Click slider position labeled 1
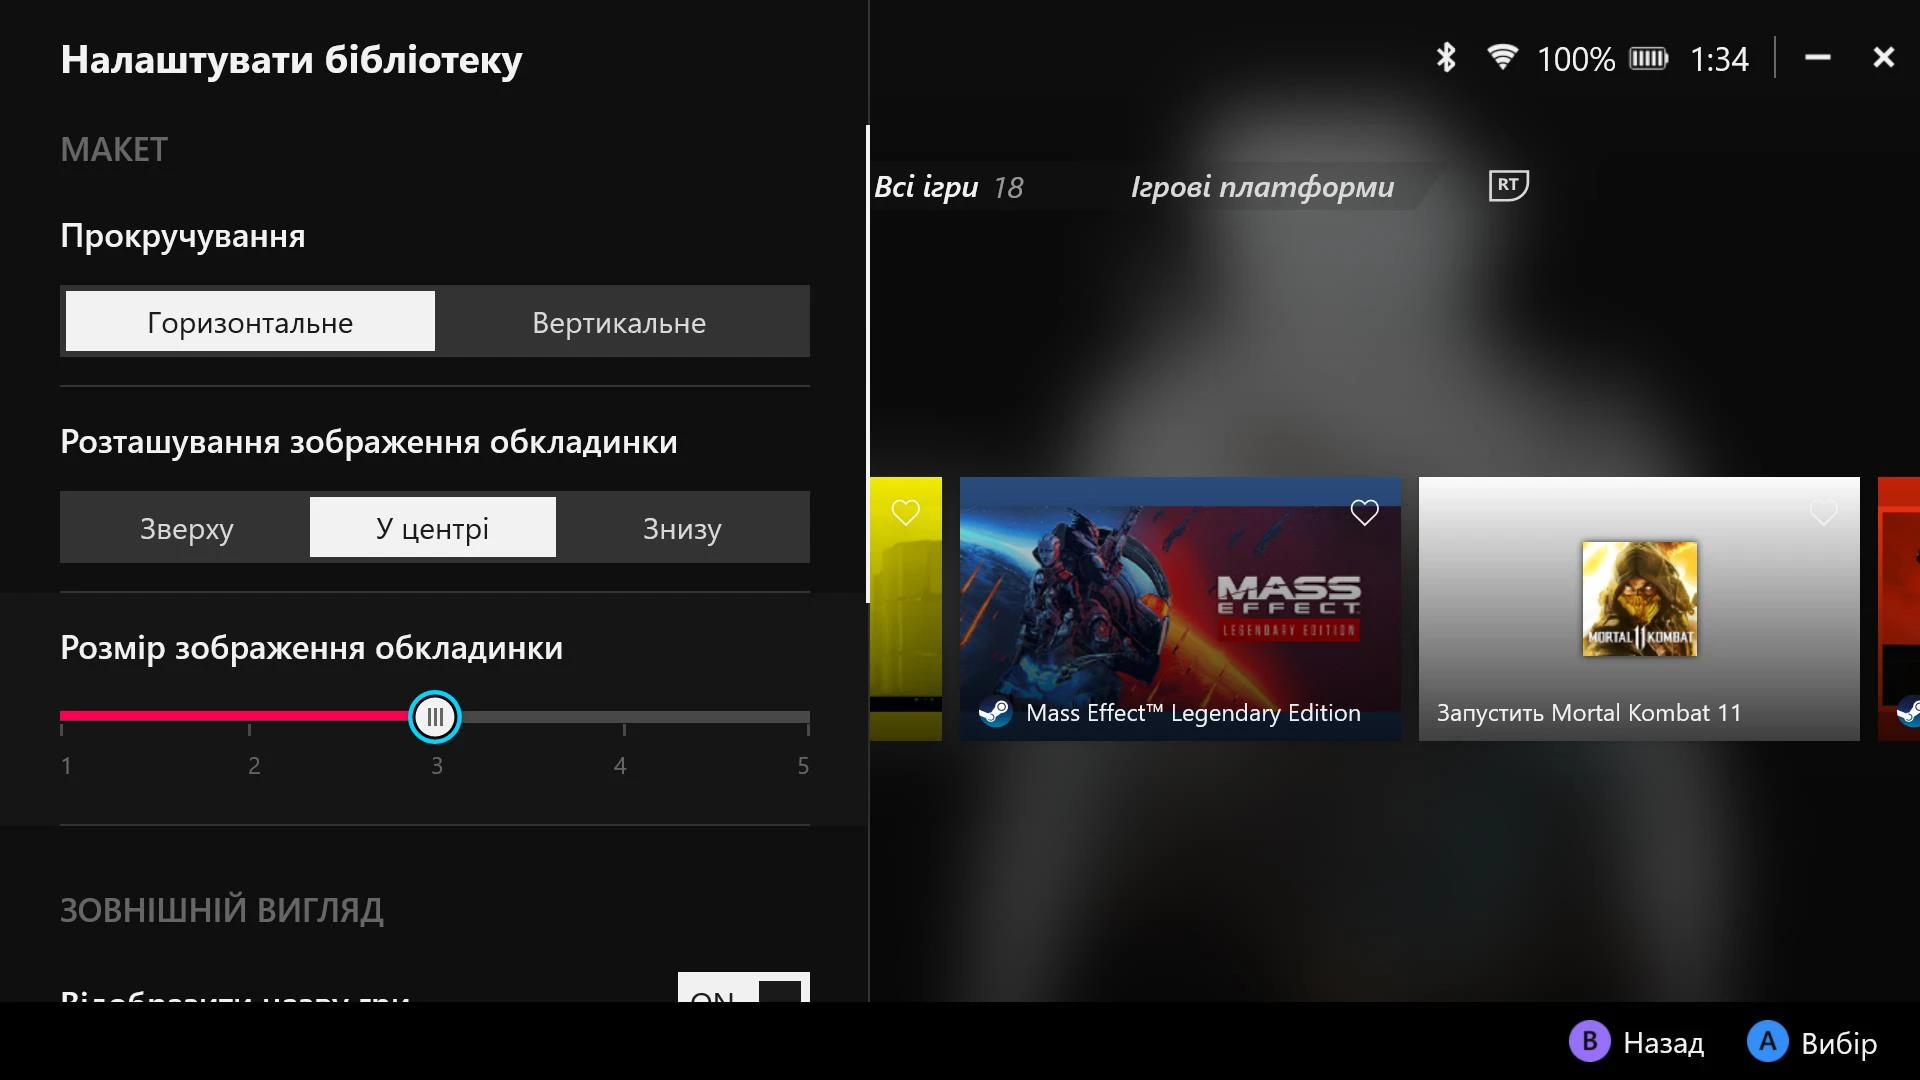Viewport: 1920px width, 1080px height. (65, 766)
